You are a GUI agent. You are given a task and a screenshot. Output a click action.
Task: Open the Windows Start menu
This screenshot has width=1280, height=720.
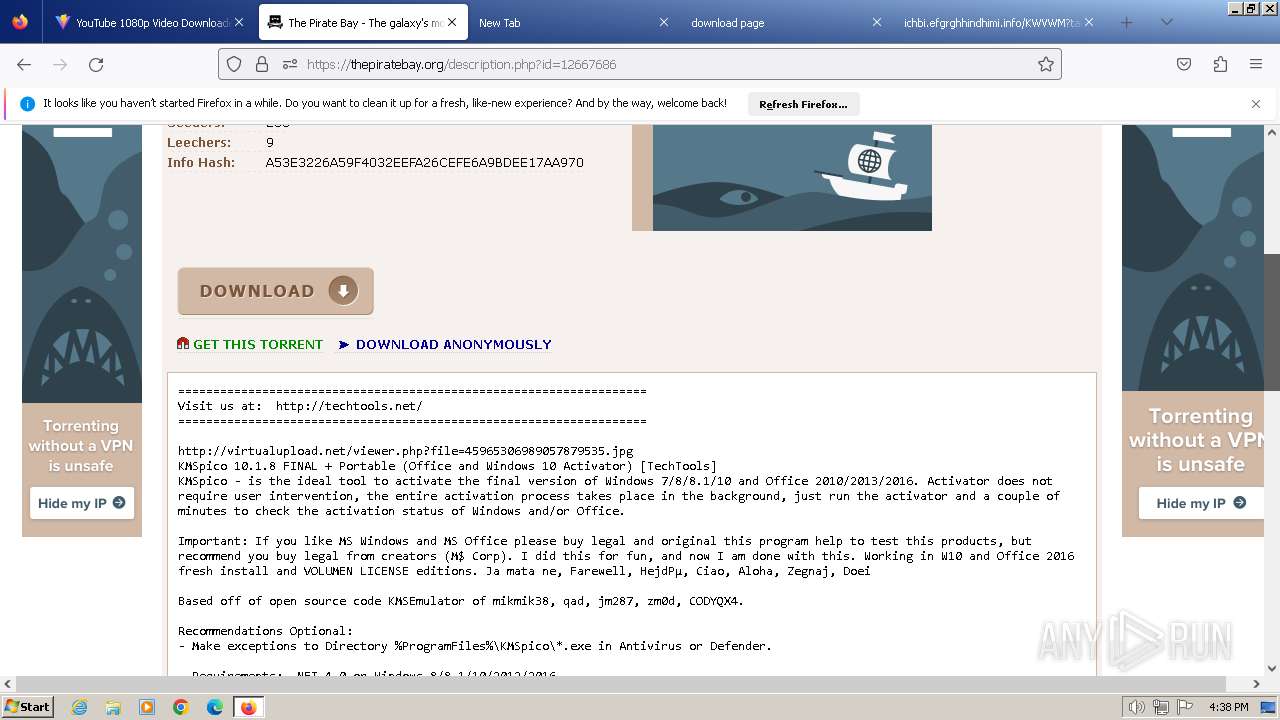point(27,707)
